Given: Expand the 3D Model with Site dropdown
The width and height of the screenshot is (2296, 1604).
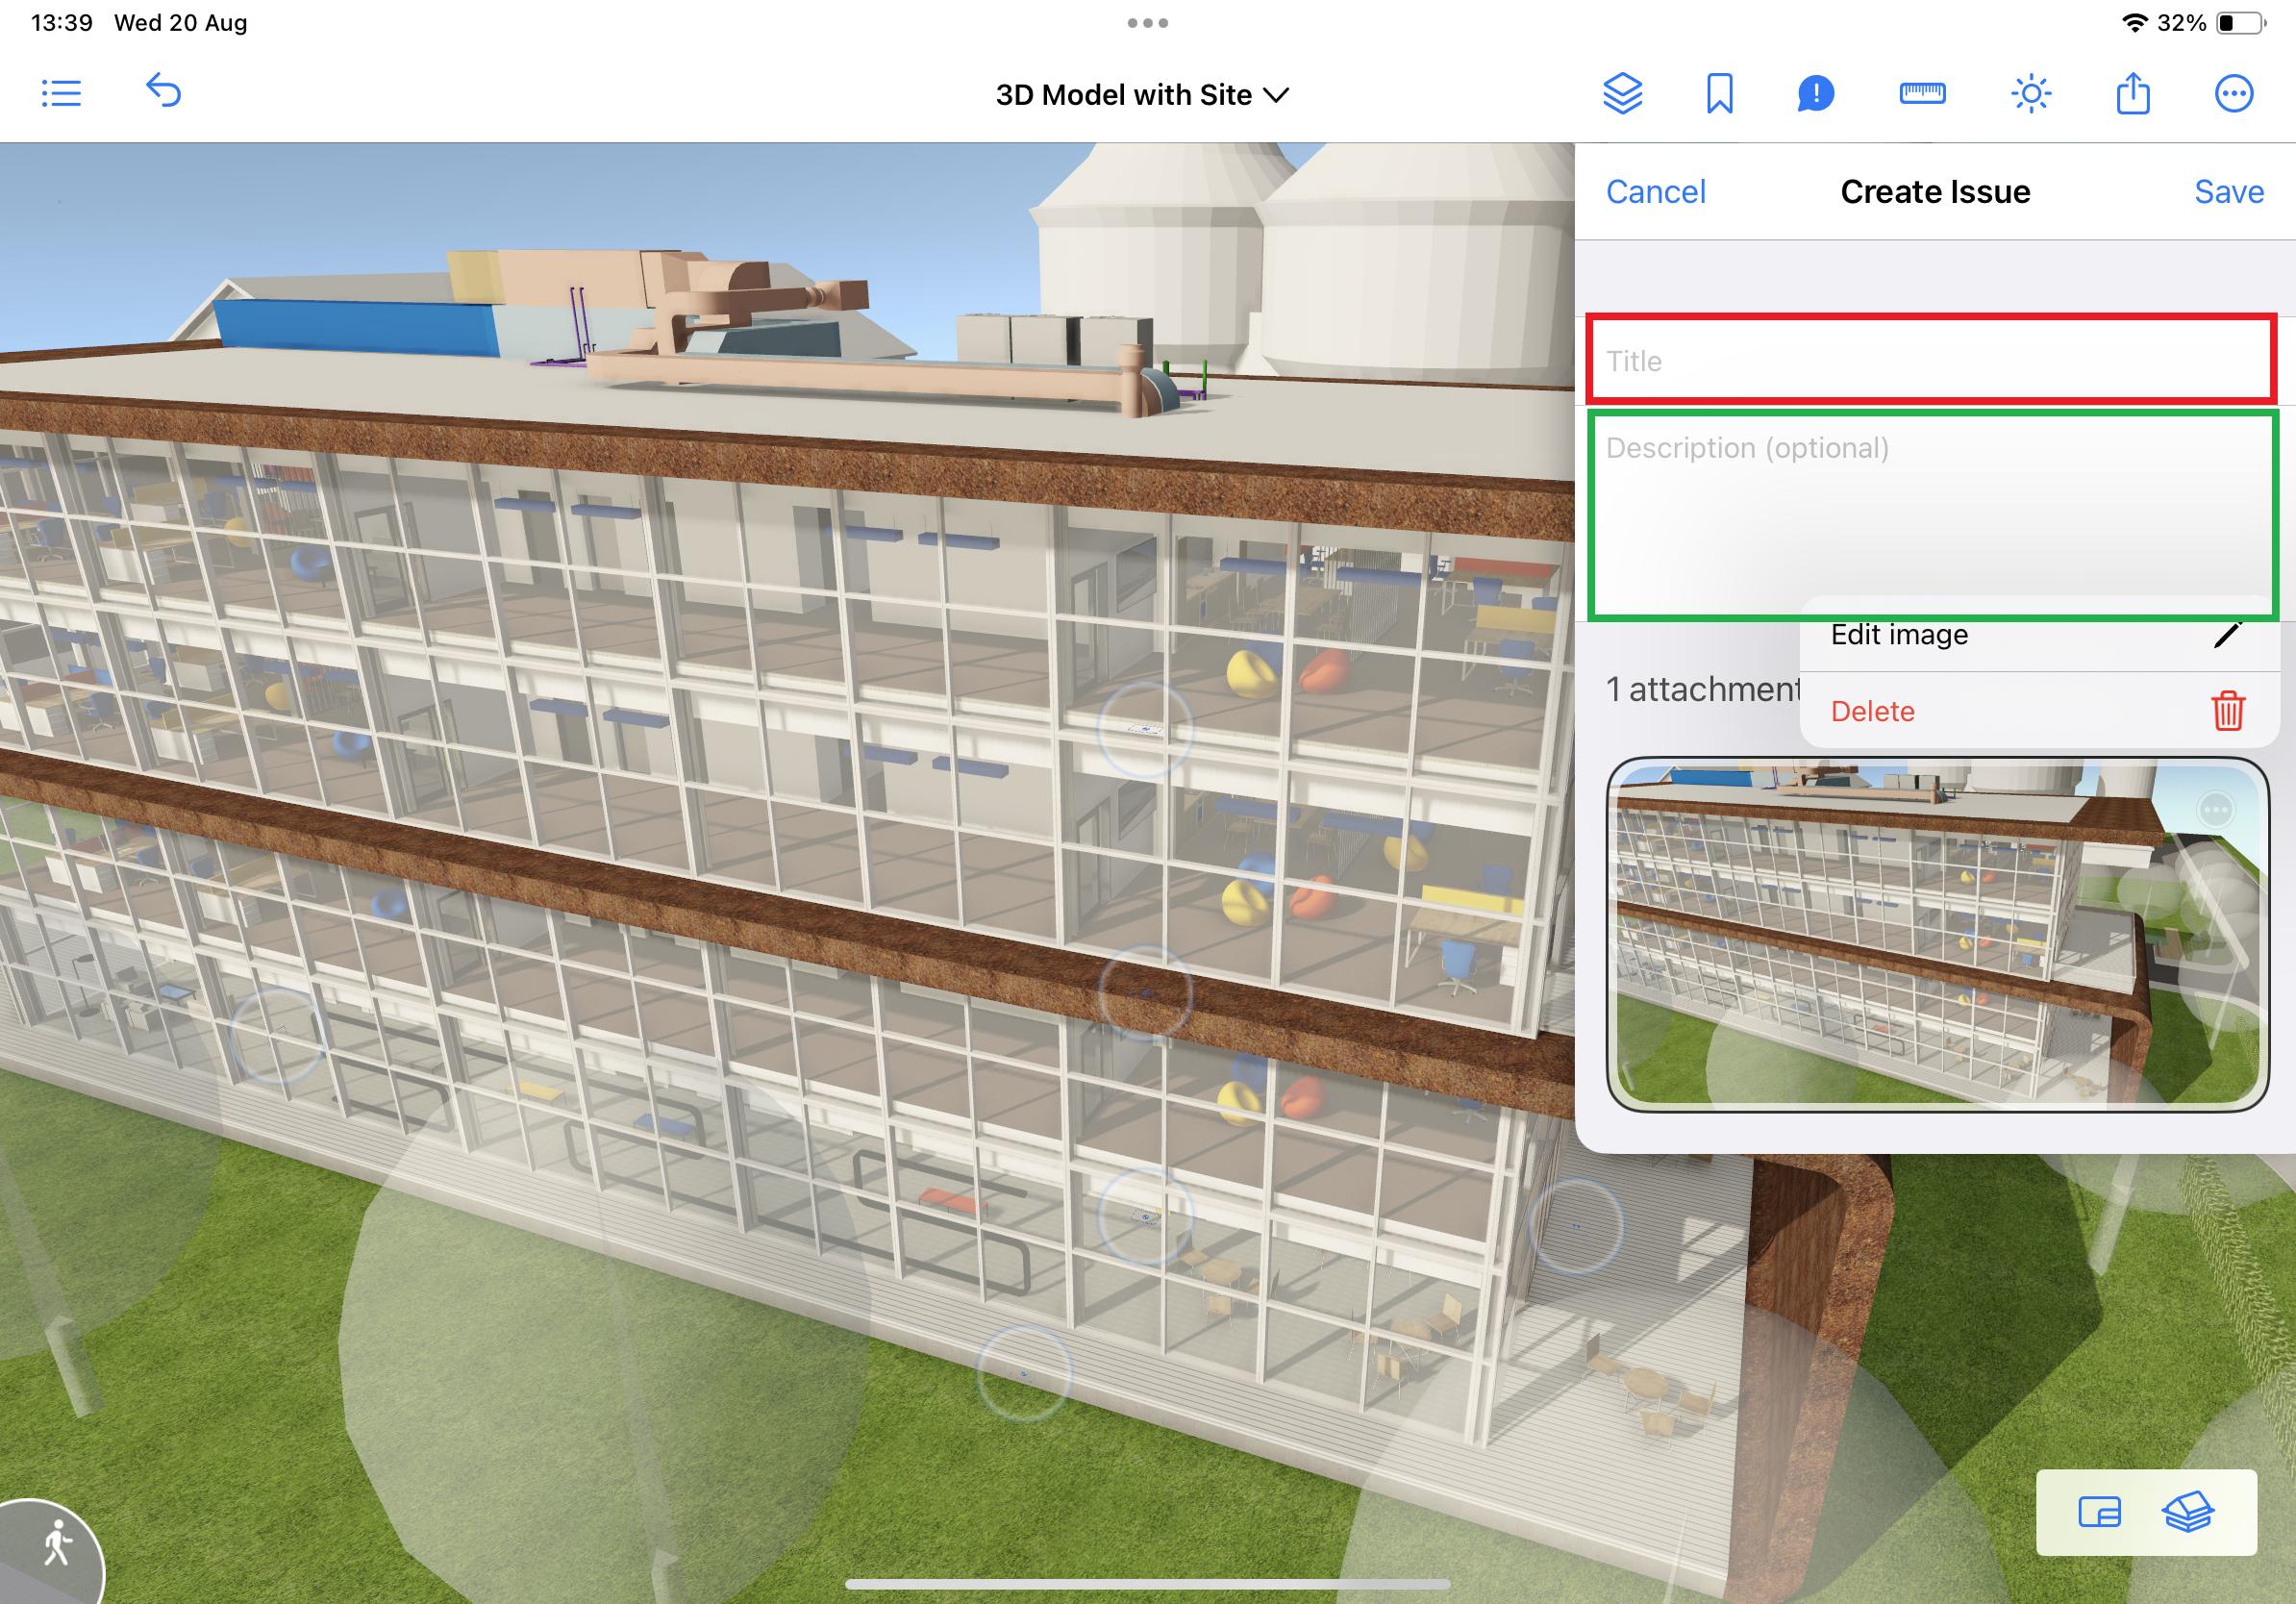Looking at the screenshot, I should coord(1141,95).
